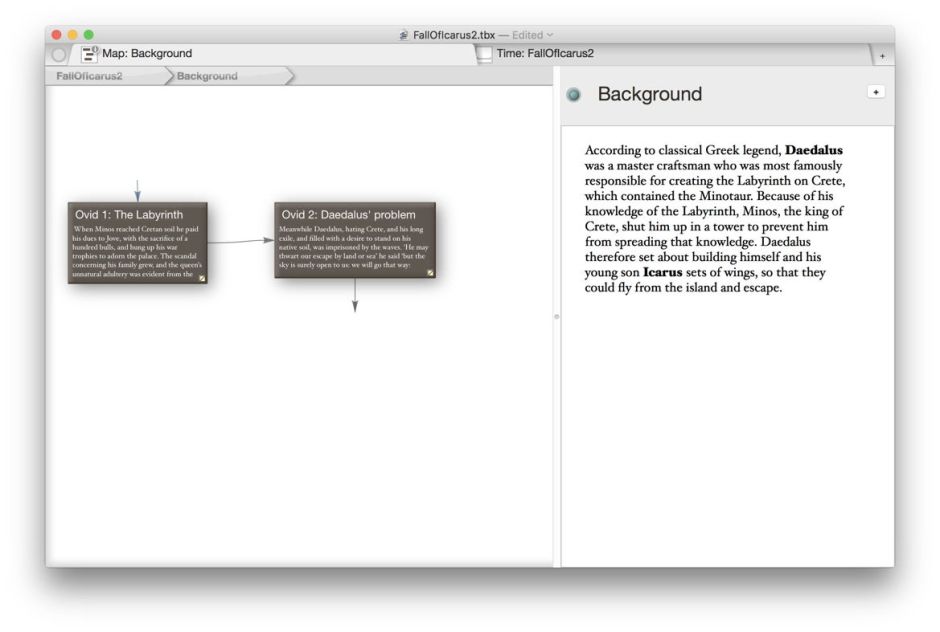Select the Ovid 1: The Labyrinth note
This screenshot has width=940, height=632.
click(136, 243)
